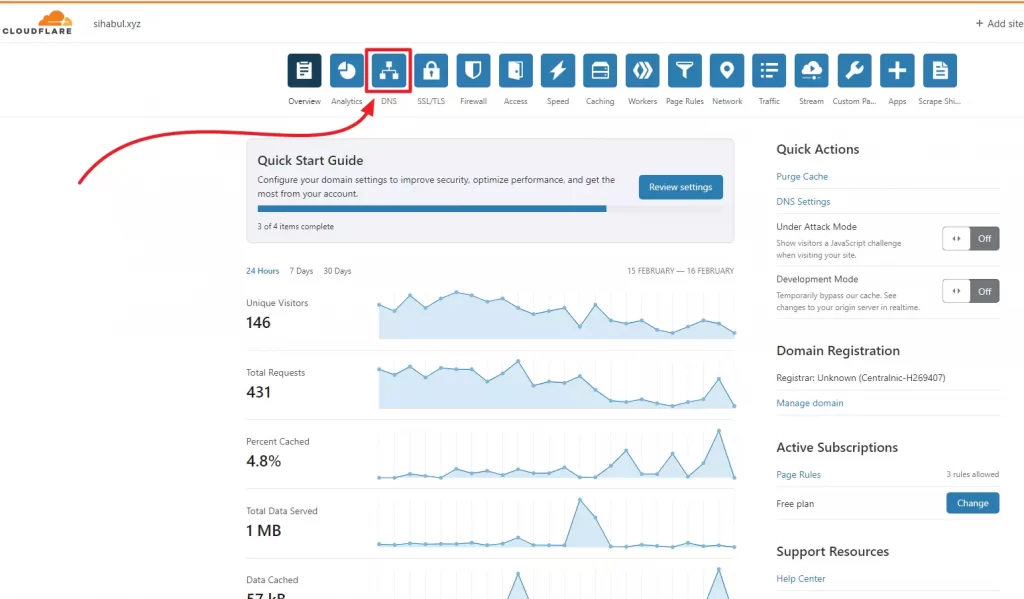Screen dimensions: 1024x599
Task: Toggle Under Attack Mode switch
Action: (x=970, y=238)
